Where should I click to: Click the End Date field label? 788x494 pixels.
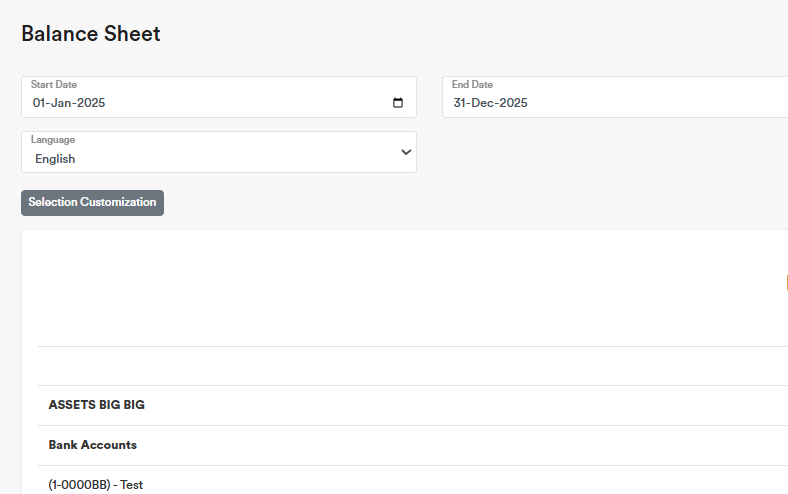tap(472, 85)
